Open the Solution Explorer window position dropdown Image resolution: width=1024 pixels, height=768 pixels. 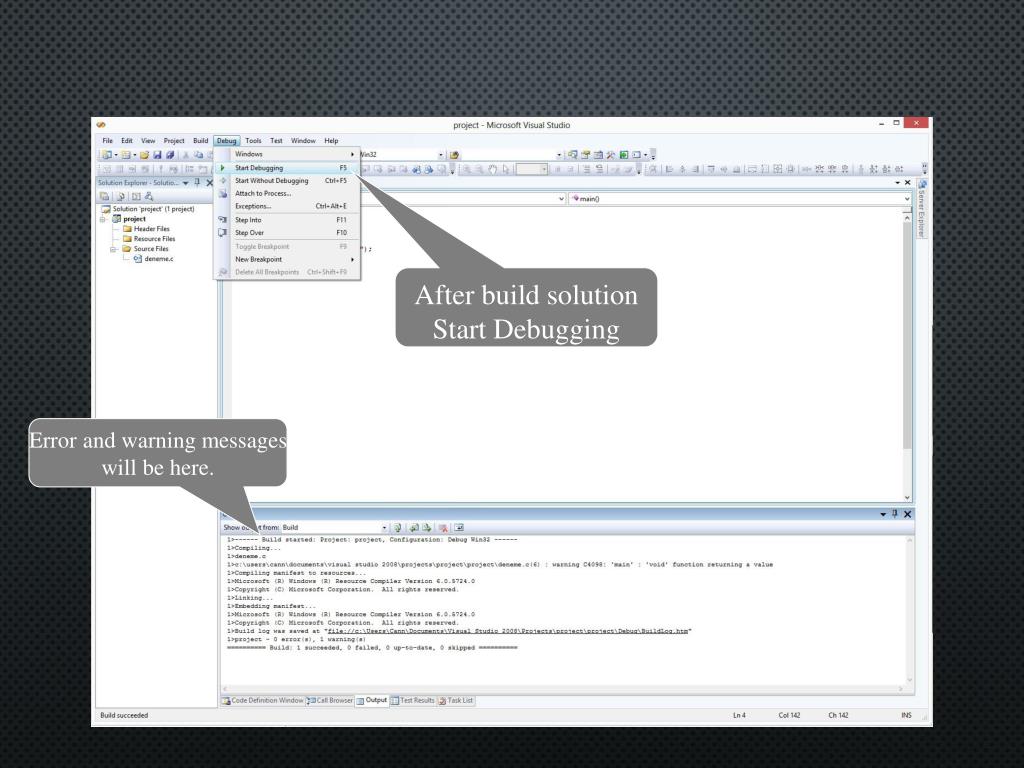tap(185, 184)
